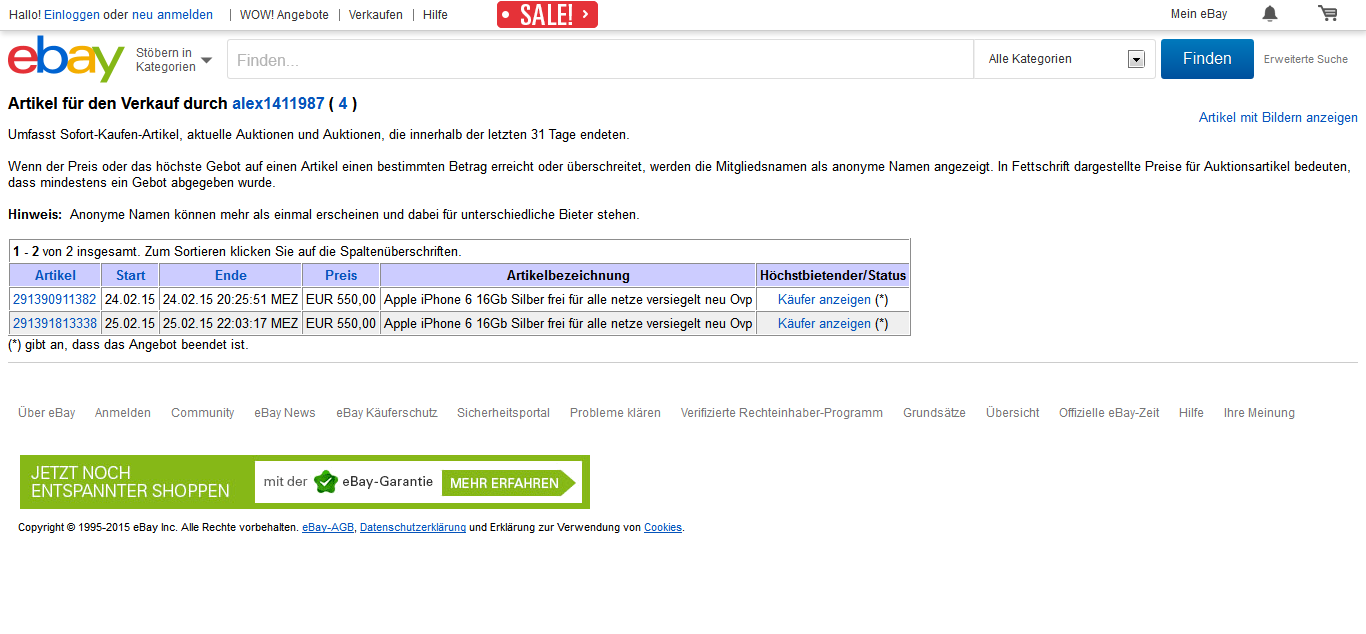The height and width of the screenshot is (634, 1366).
Task: Open the shopping cart icon
Action: point(1328,14)
